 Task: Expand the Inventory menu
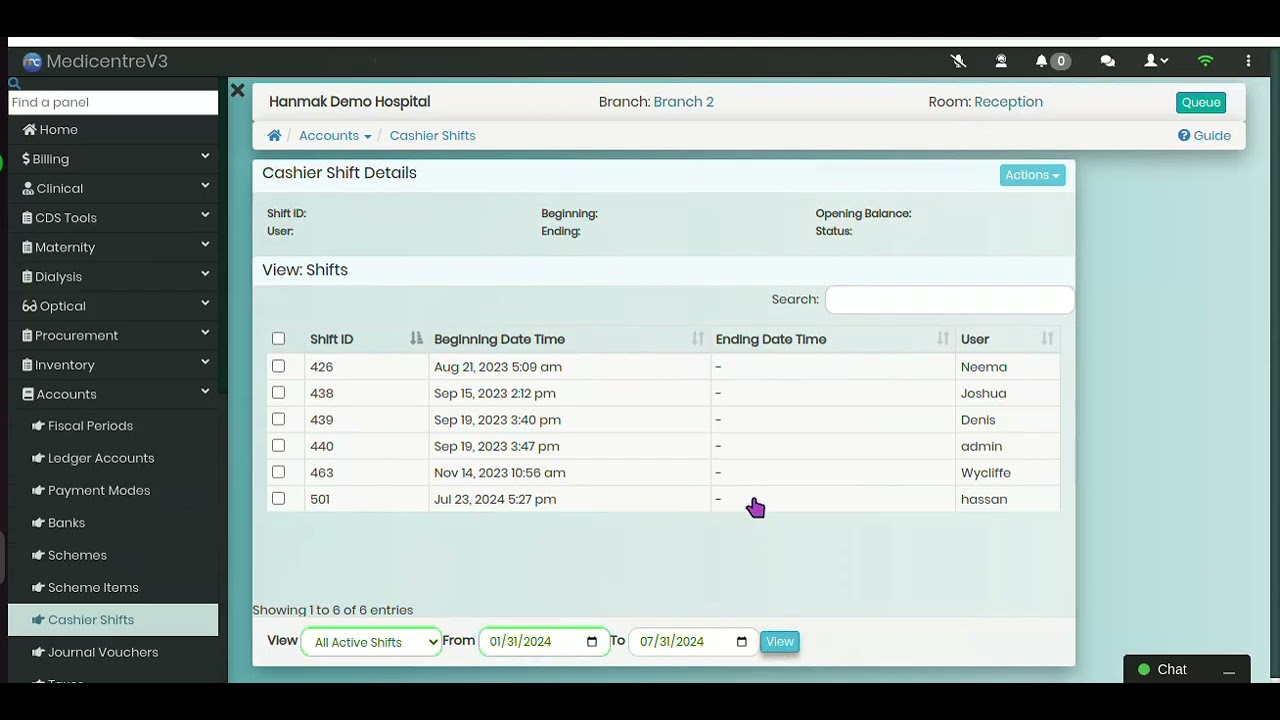point(113,365)
